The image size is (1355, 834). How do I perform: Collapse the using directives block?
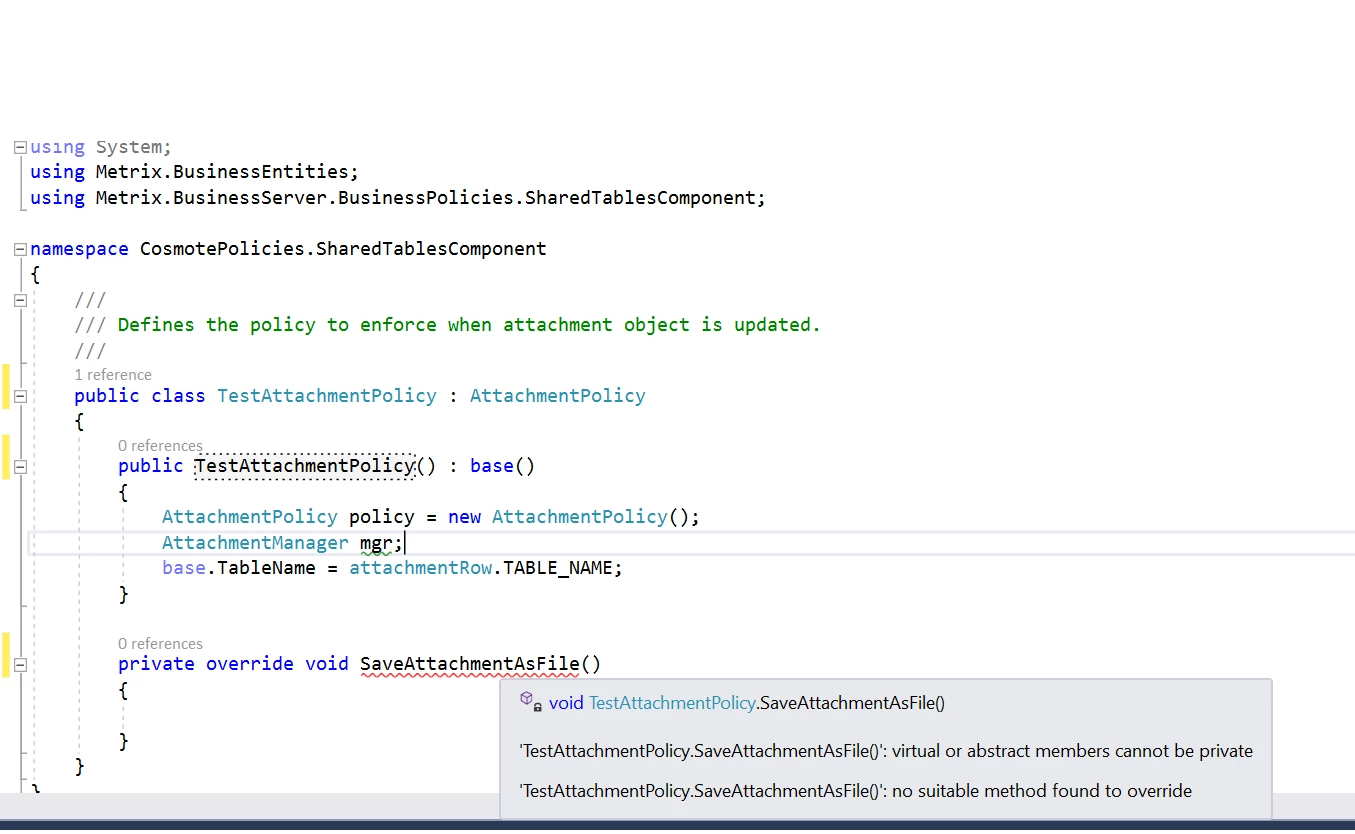(x=20, y=147)
